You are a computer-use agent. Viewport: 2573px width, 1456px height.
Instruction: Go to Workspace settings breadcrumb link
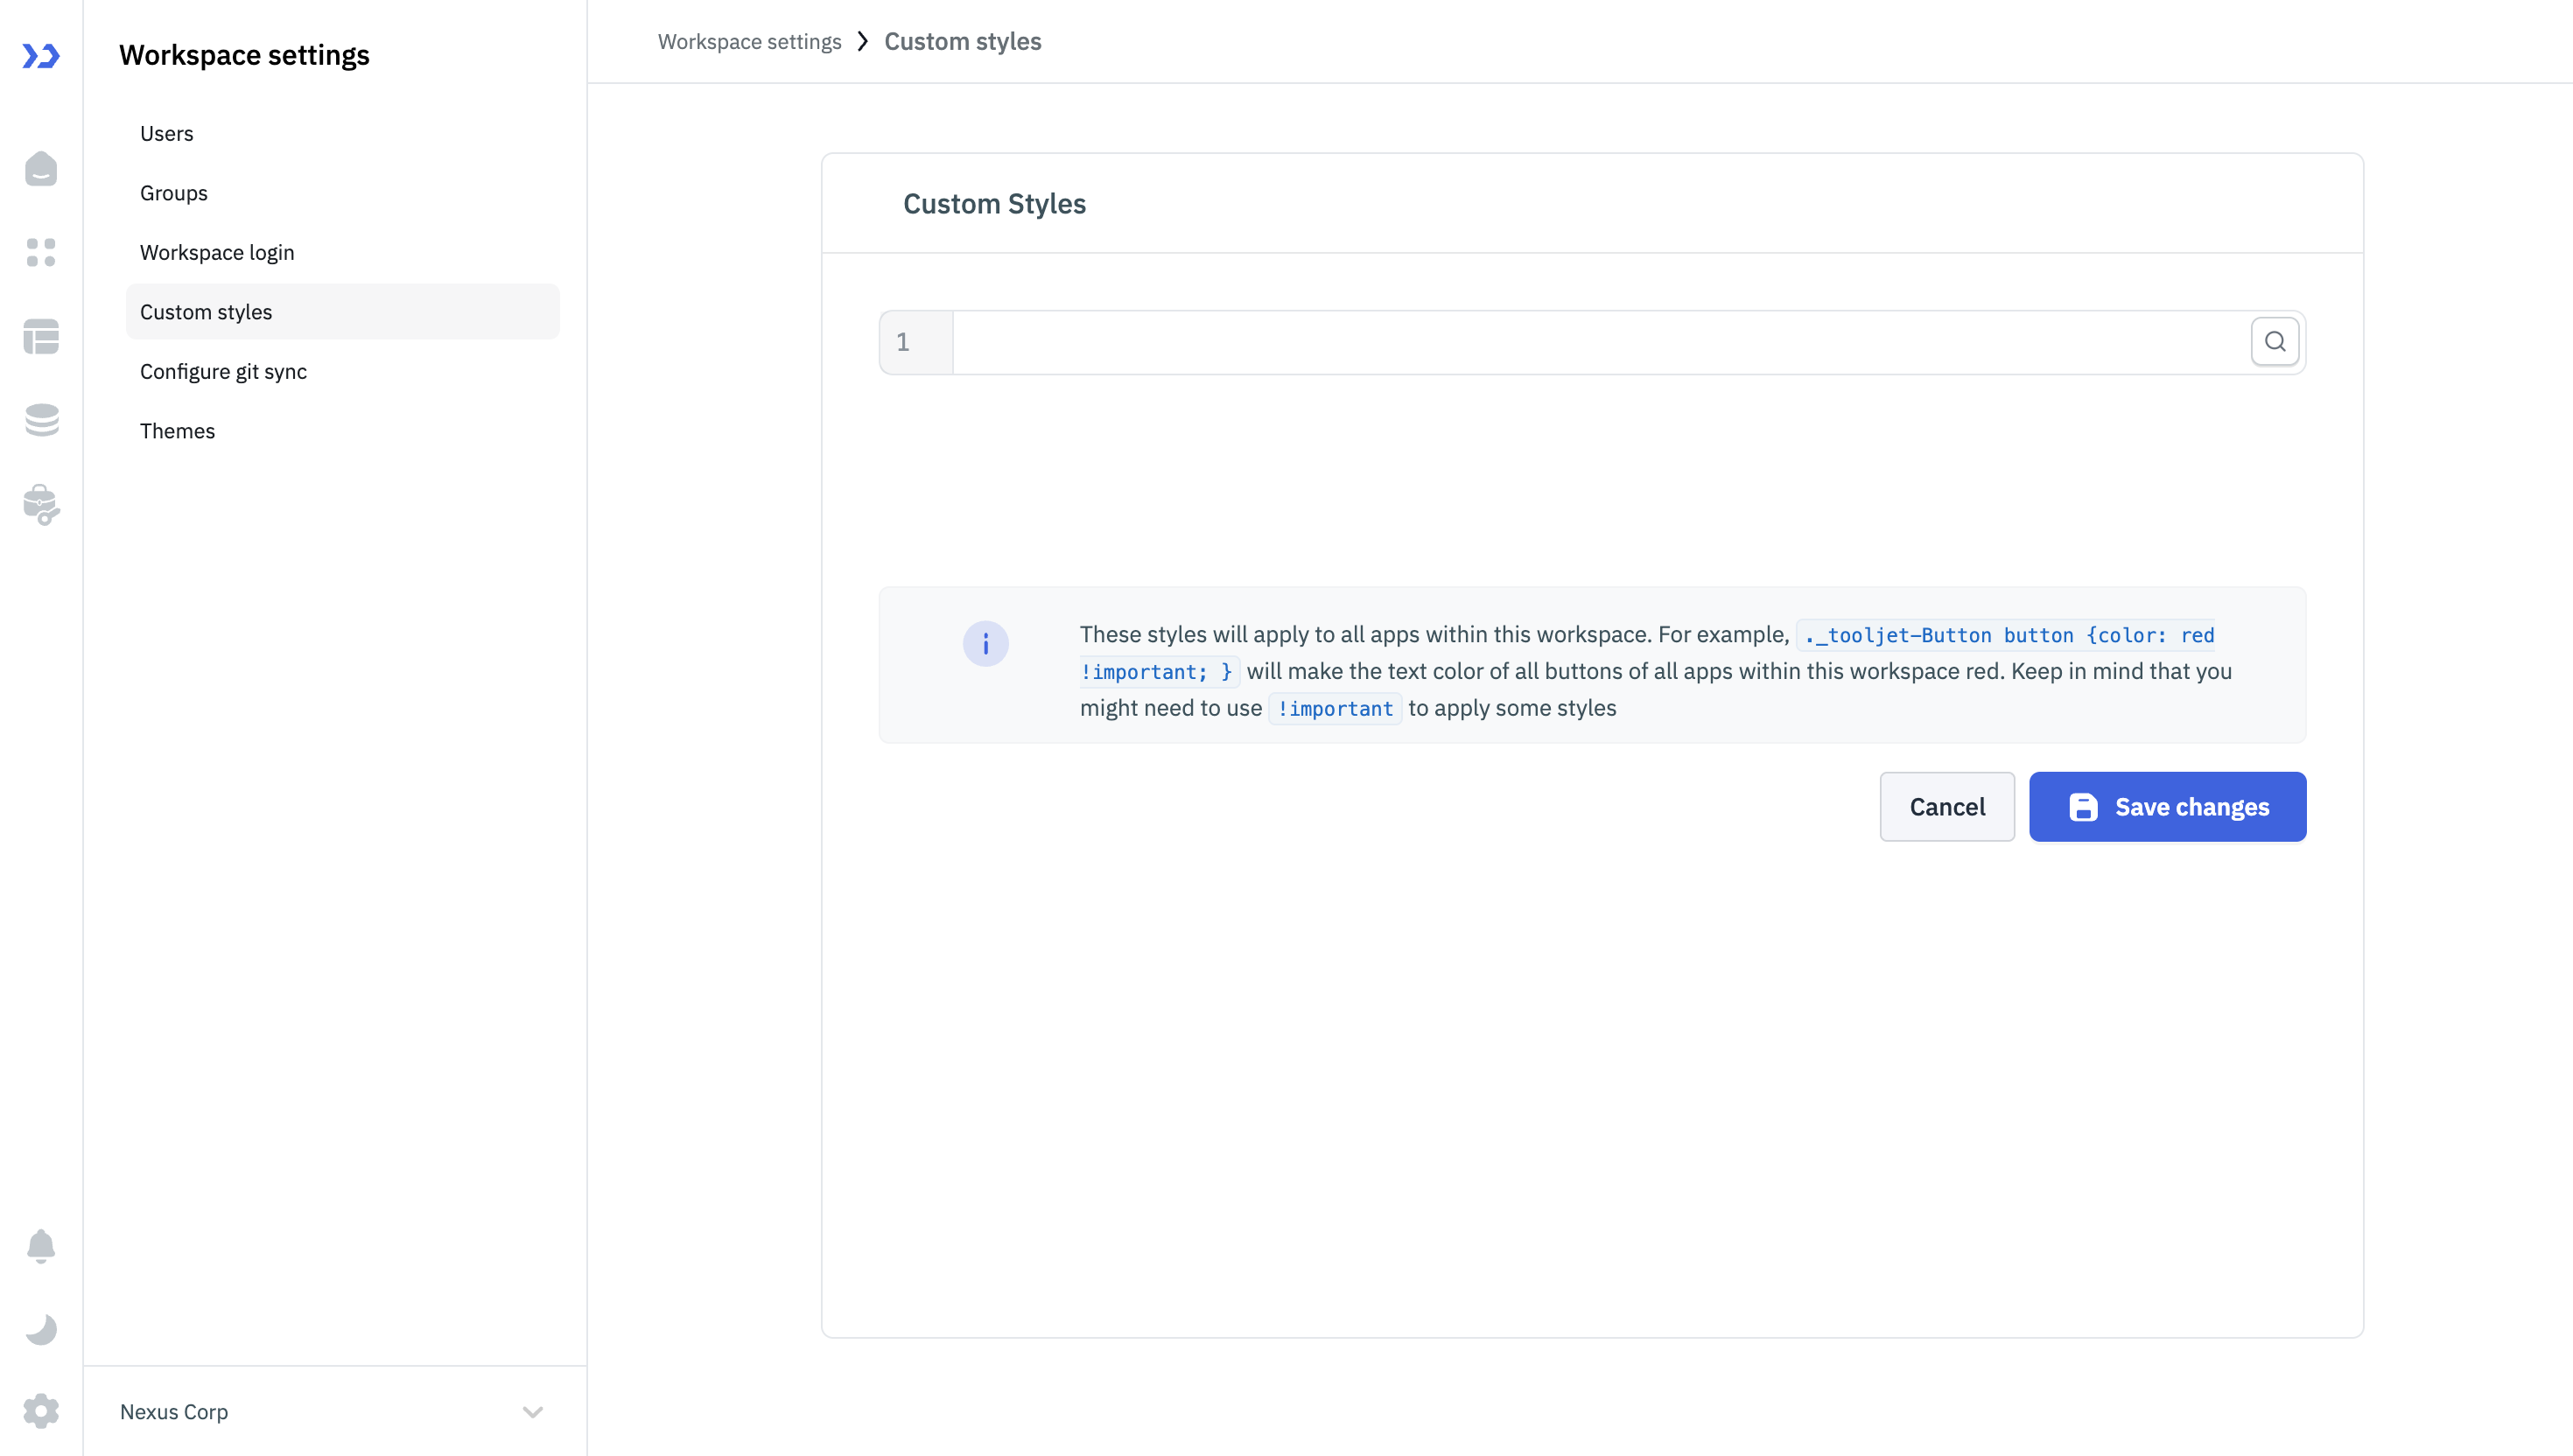749,41
